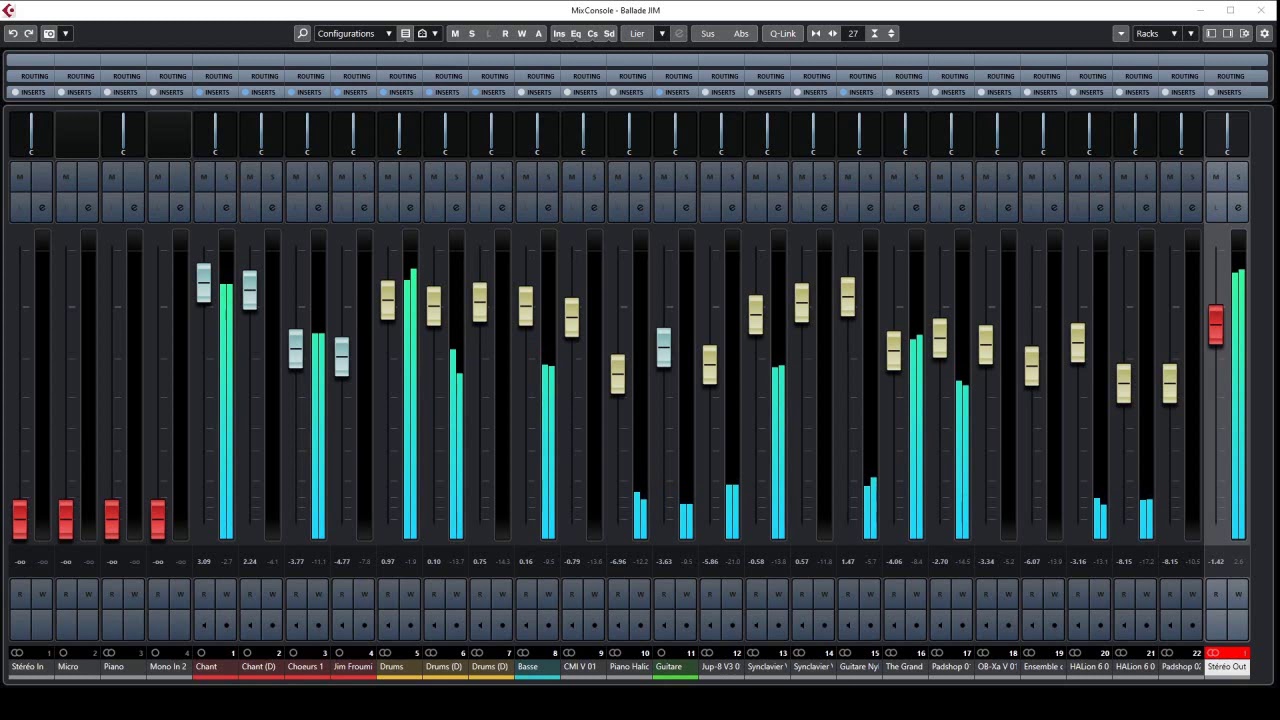The width and height of the screenshot is (1280, 720).
Task: Click the reduce channel width icon
Action: (x=816, y=33)
